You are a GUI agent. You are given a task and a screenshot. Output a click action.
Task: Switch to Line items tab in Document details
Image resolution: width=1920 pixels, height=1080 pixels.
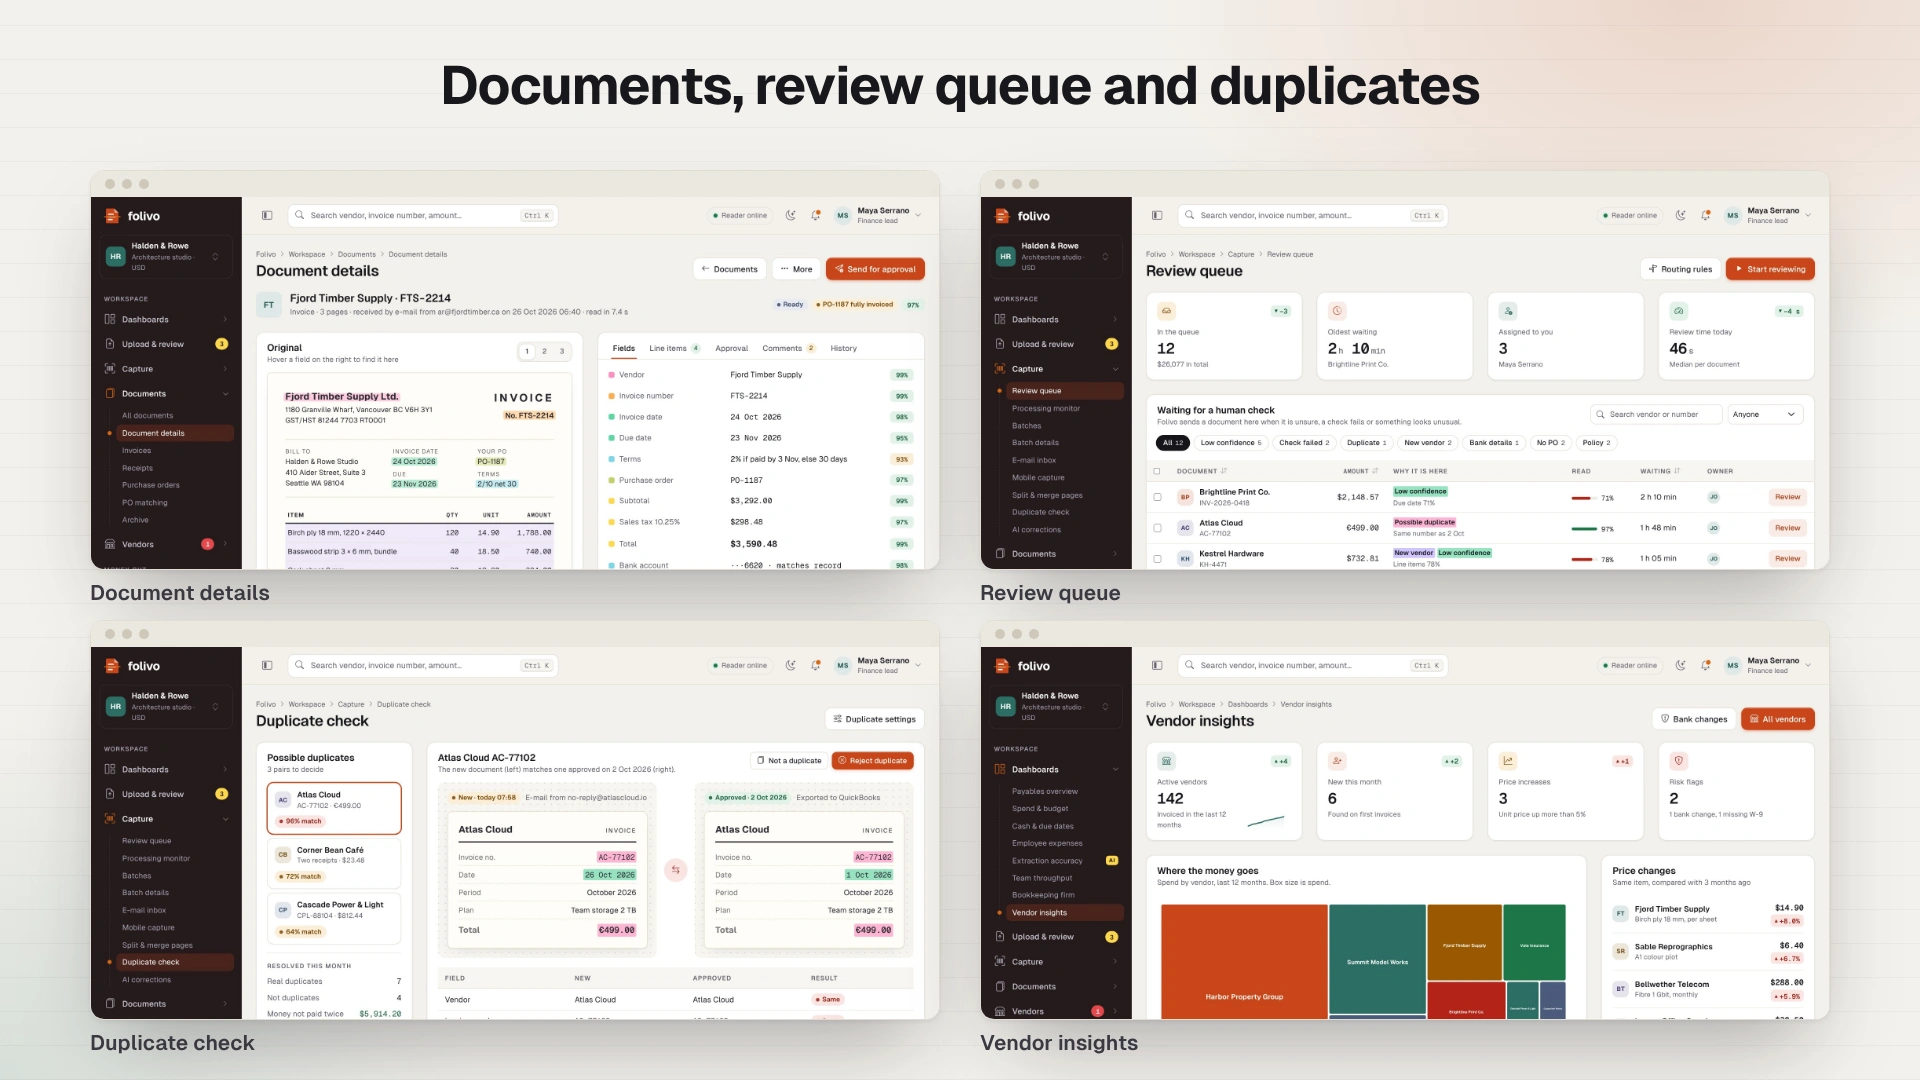pos(674,348)
